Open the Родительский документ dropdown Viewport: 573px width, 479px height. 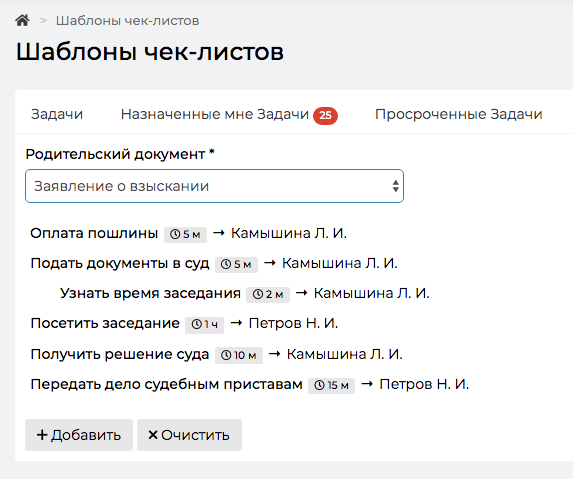pos(215,186)
